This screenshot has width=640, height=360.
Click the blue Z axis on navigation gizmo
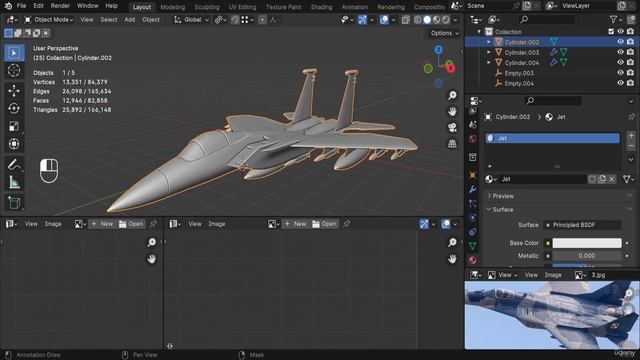[439, 49]
